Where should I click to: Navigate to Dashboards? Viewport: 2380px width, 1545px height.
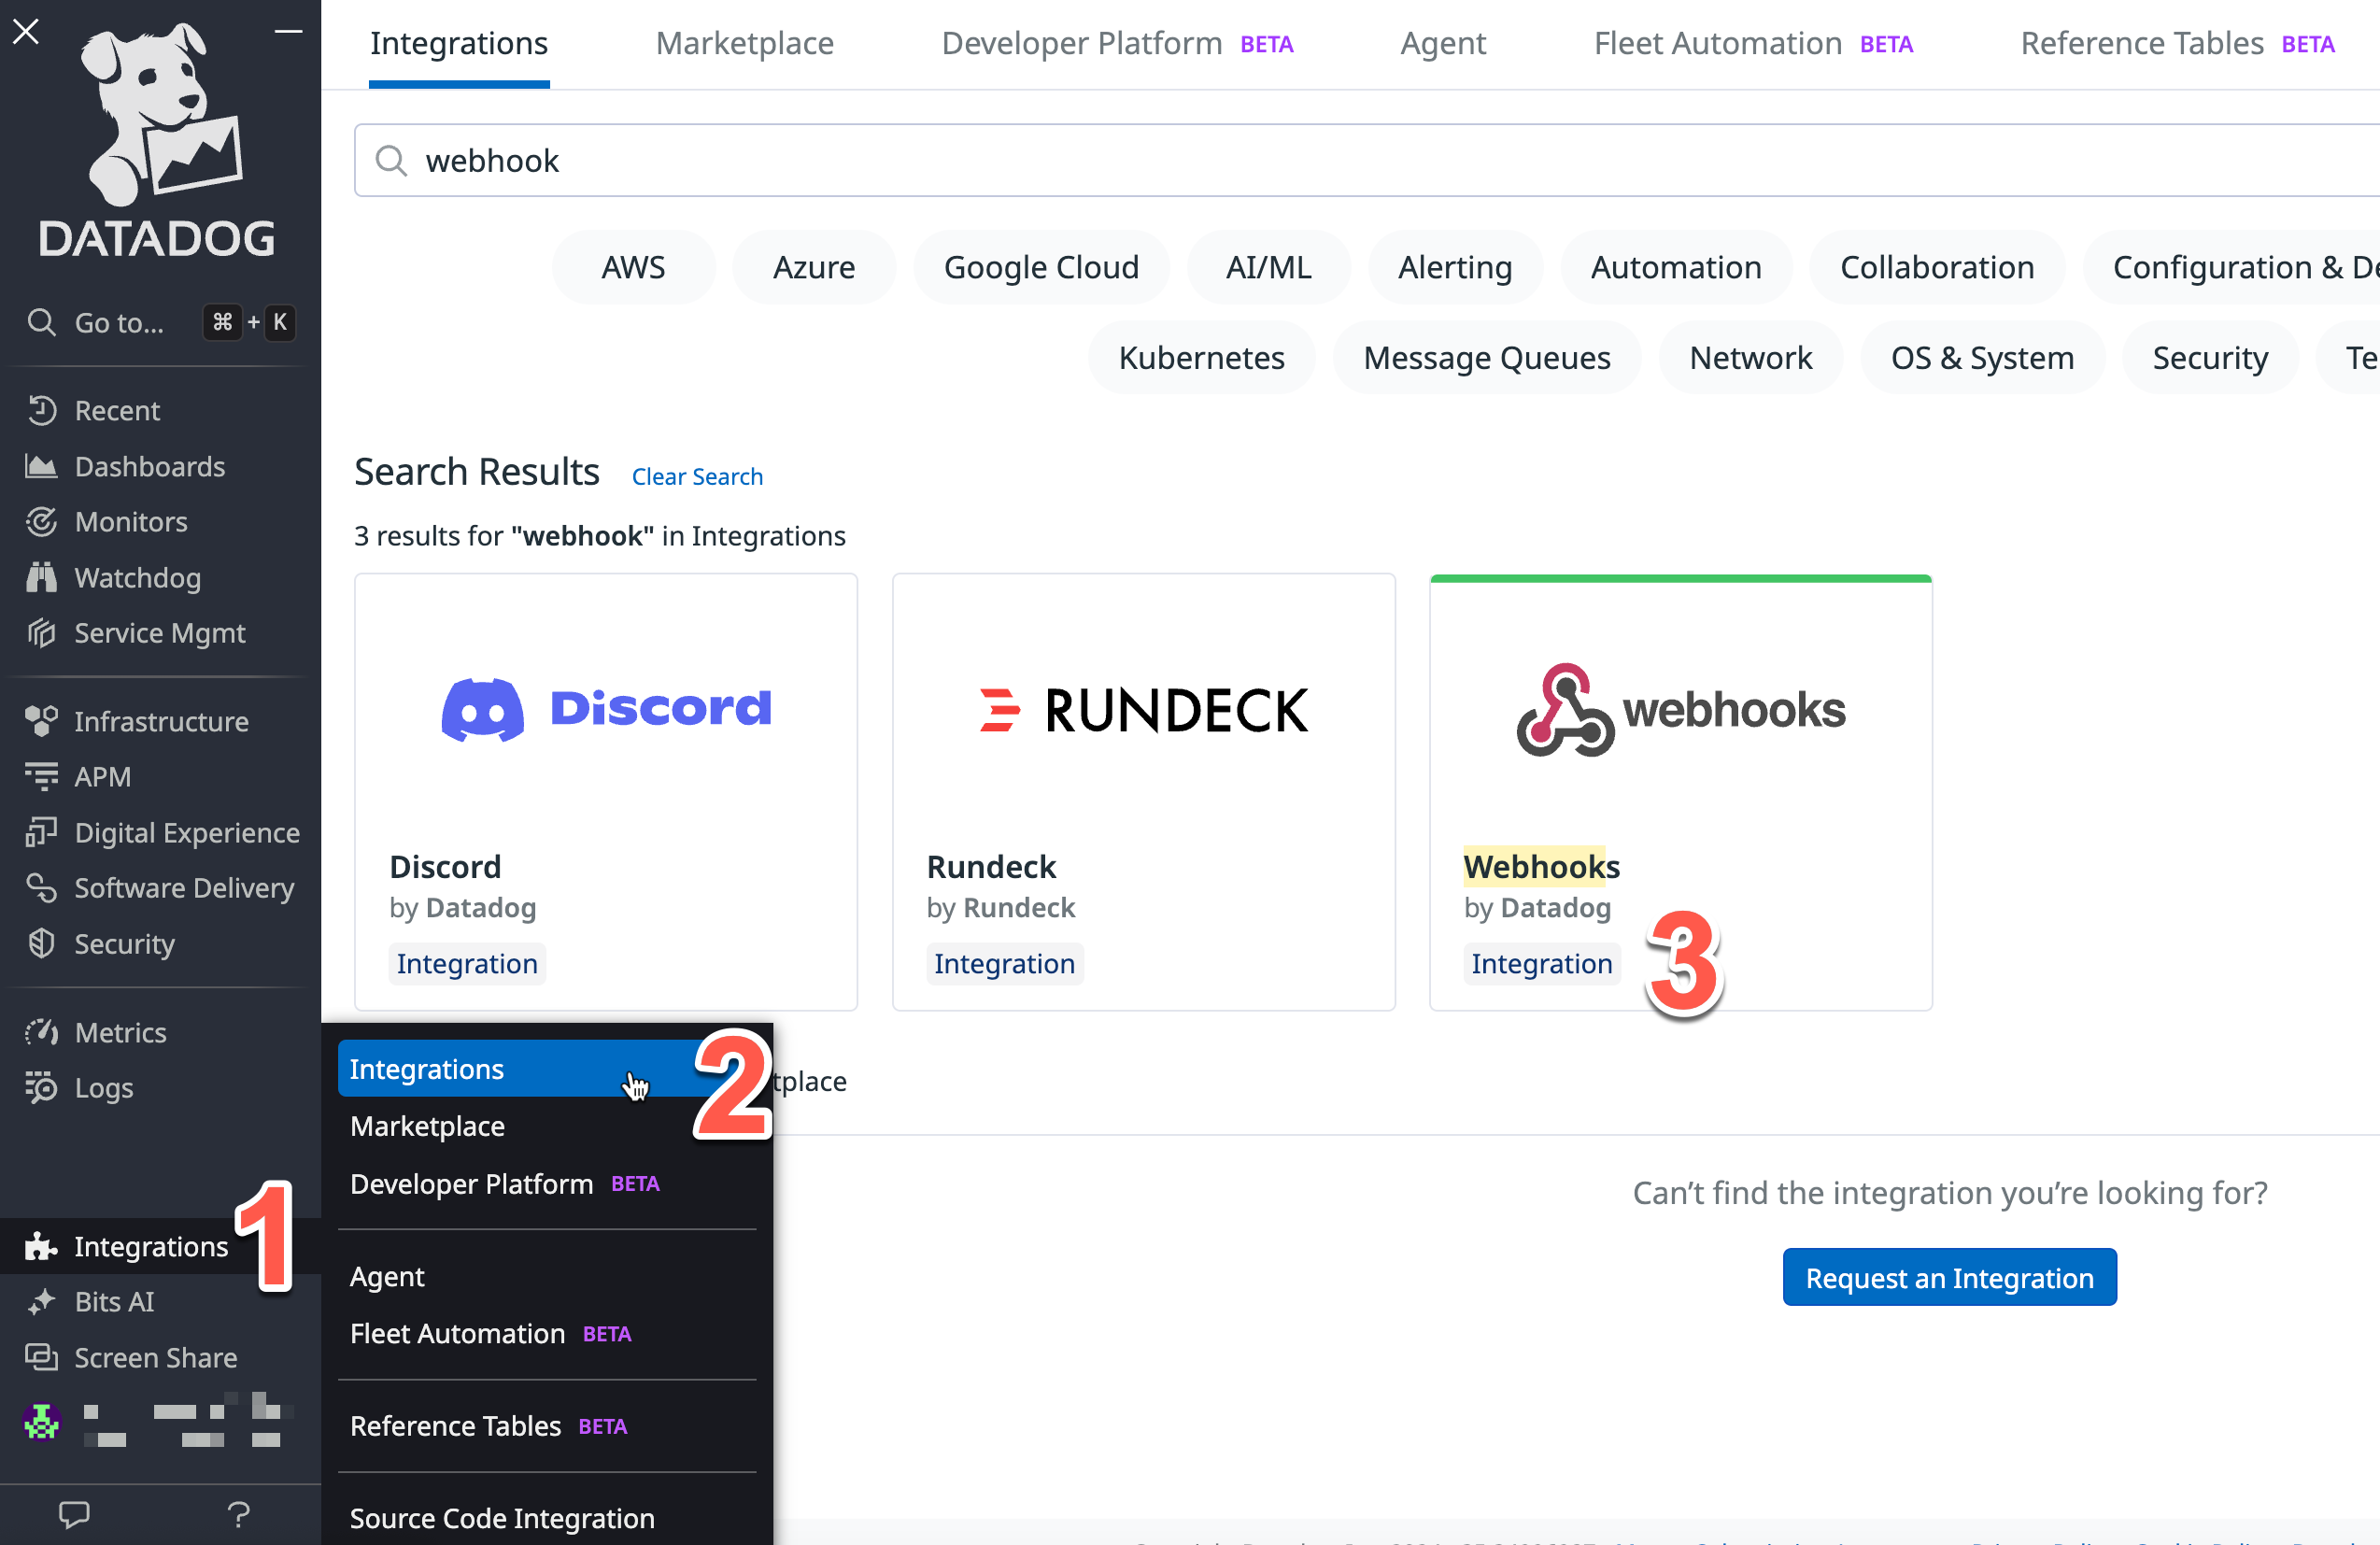point(149,464)
